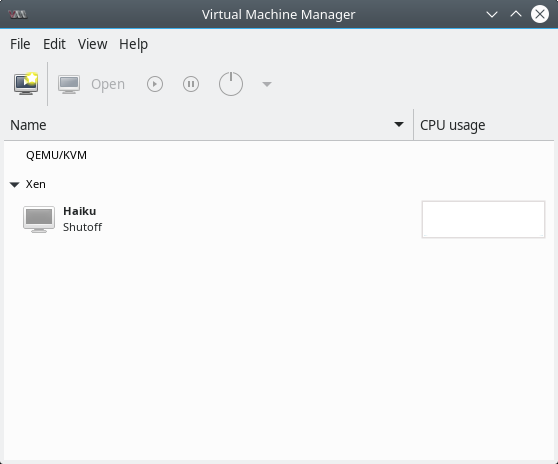Click the Open label in toolbar
558x464 pixels.
(x=108, y=84)
